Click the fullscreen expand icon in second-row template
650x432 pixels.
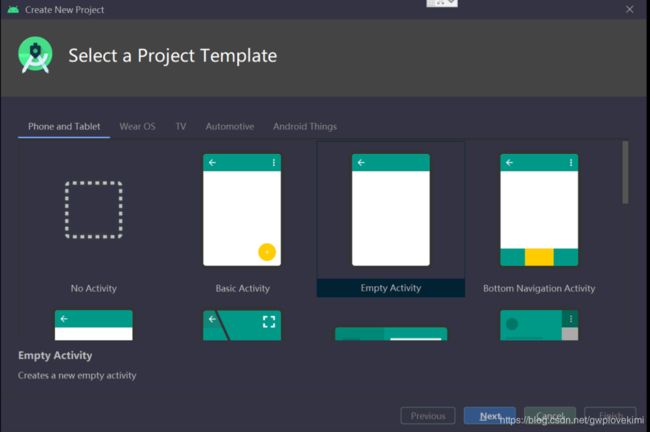click(269, 322)
